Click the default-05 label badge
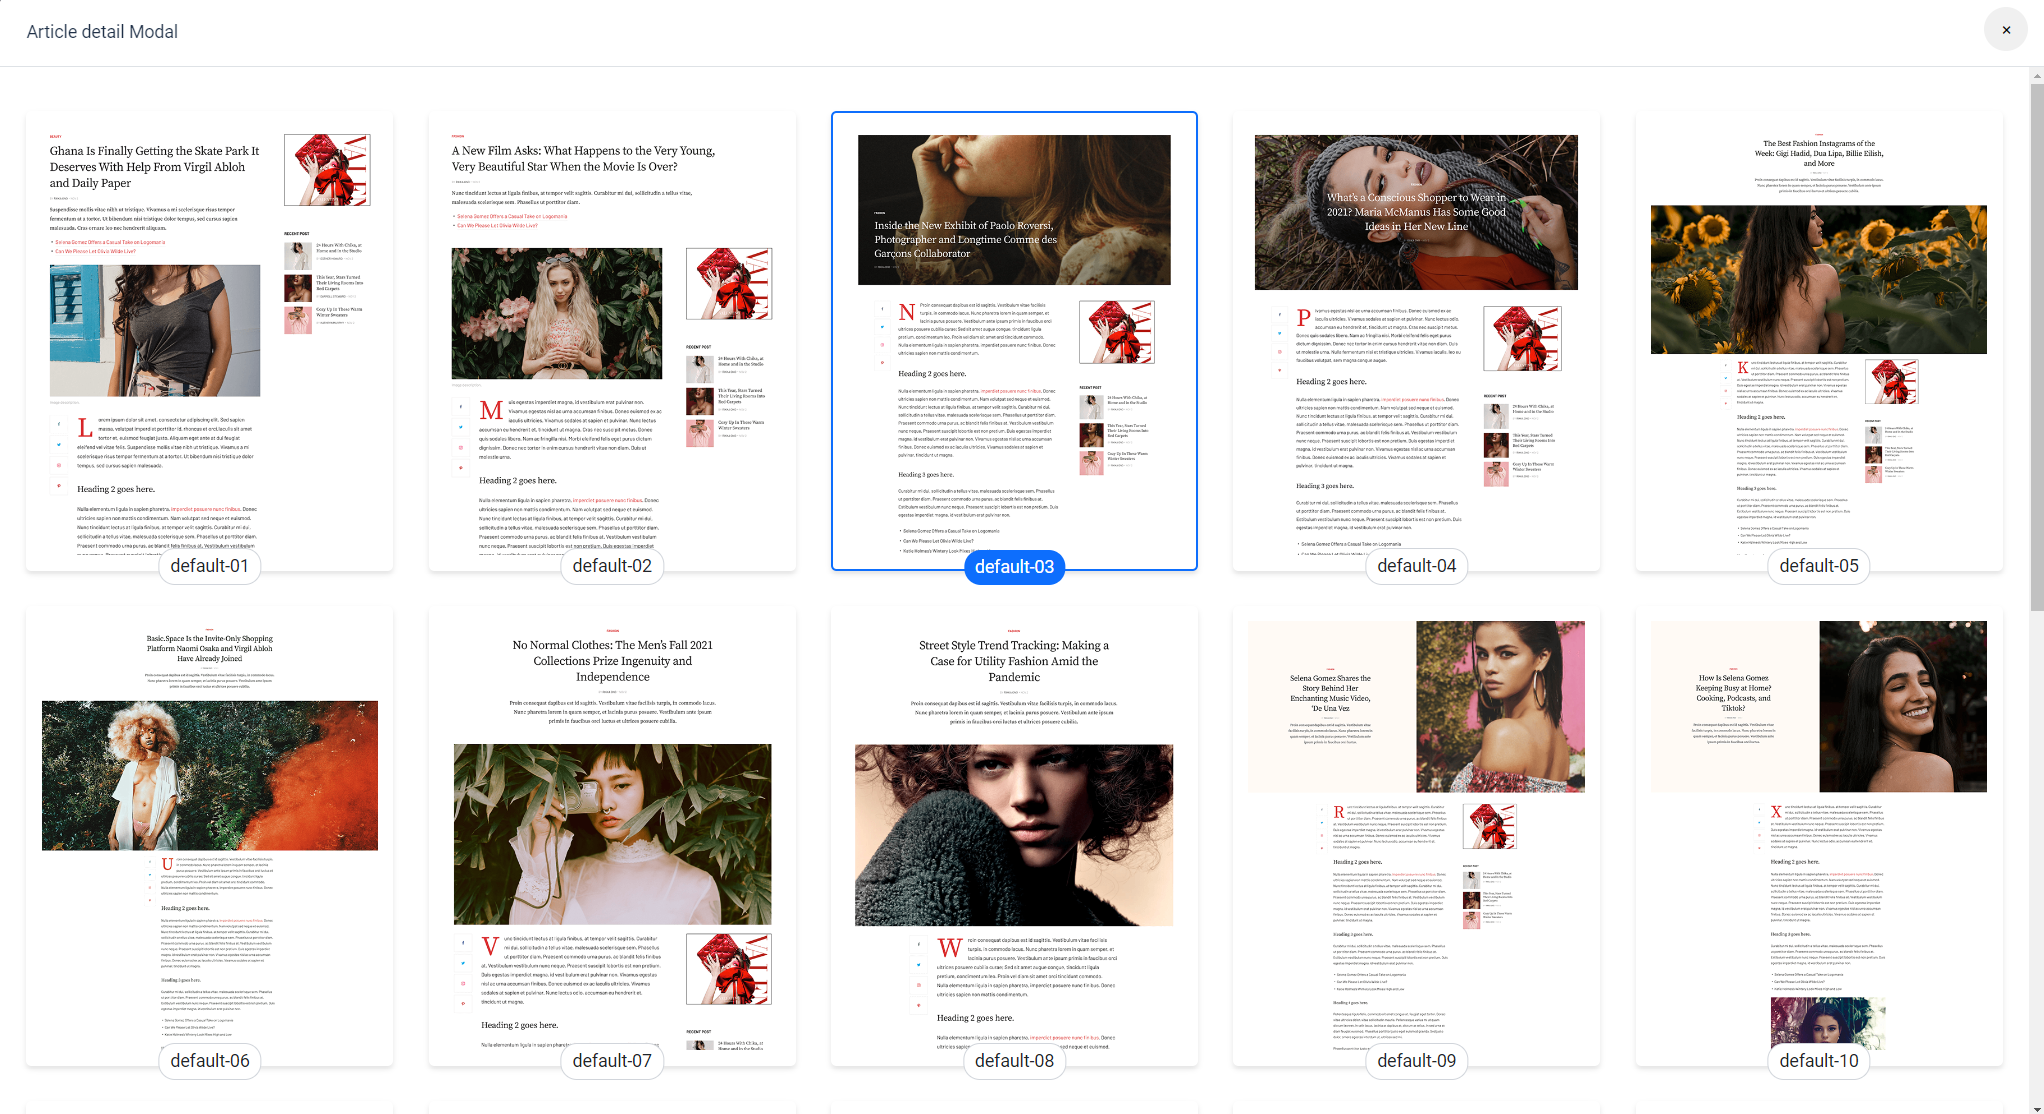2044x1114 pixels. pyautogui.click(x=1818, y=566)
